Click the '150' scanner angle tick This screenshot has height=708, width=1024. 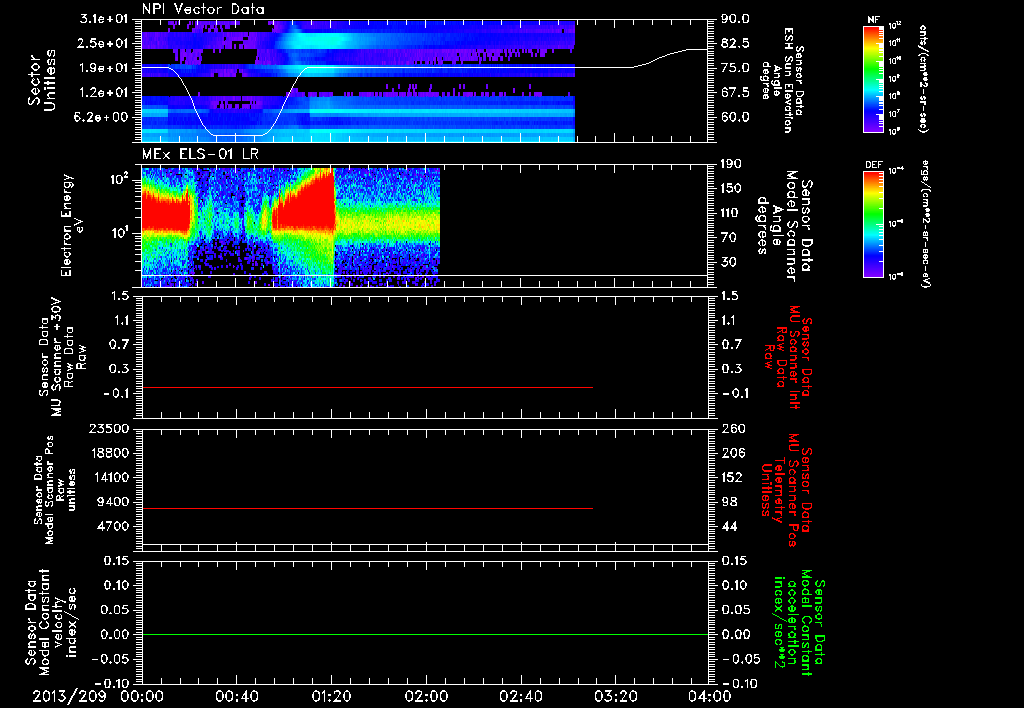coord(731,188)
